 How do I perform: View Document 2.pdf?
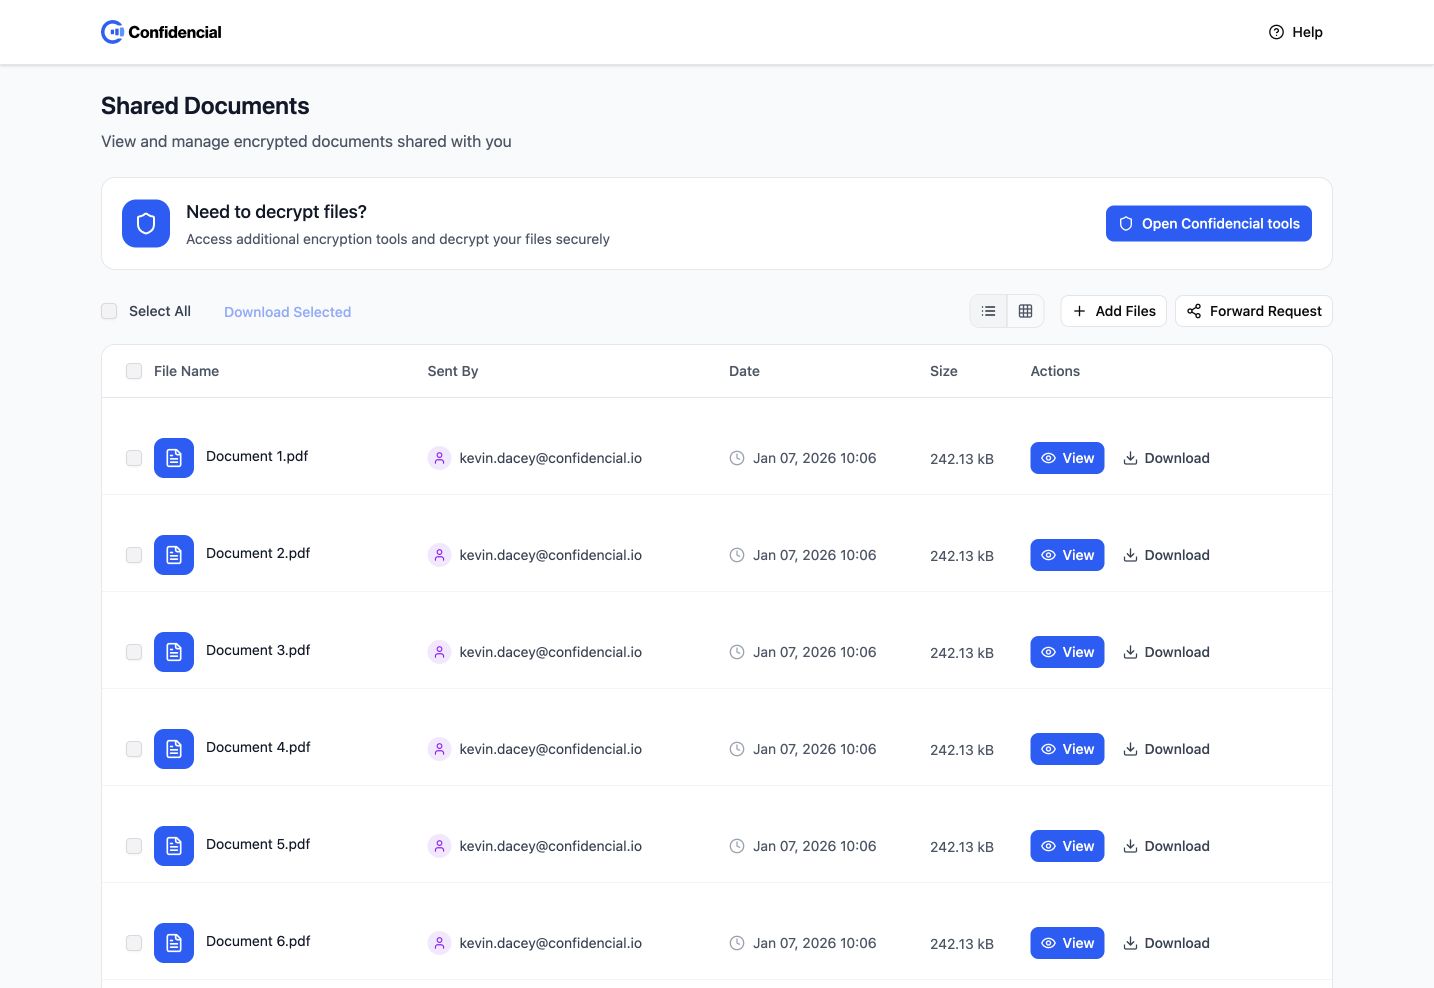click(x=1067, y=555)
